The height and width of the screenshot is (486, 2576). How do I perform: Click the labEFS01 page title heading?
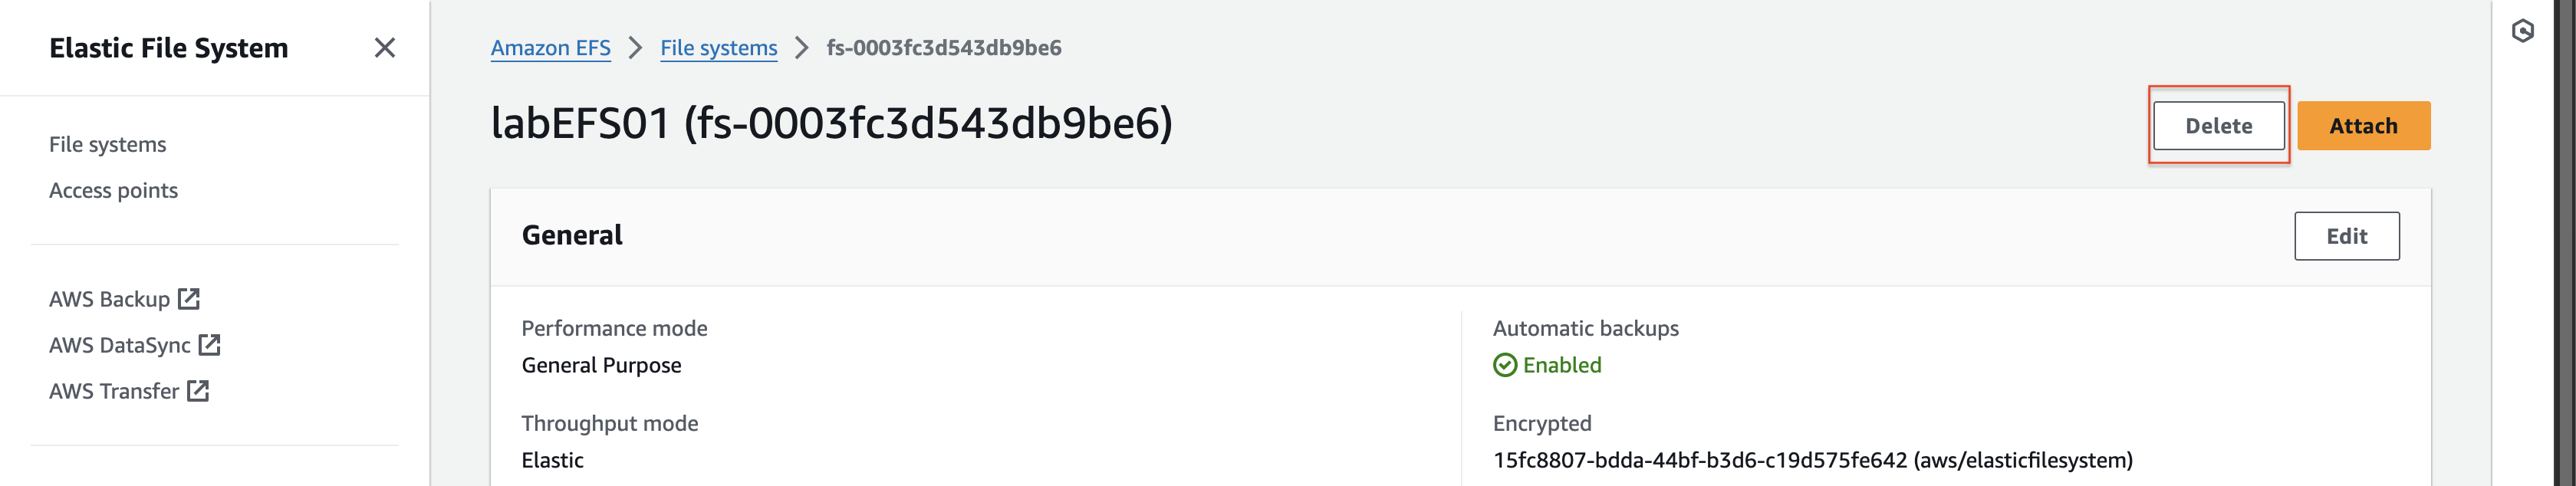tap(831, 123)
